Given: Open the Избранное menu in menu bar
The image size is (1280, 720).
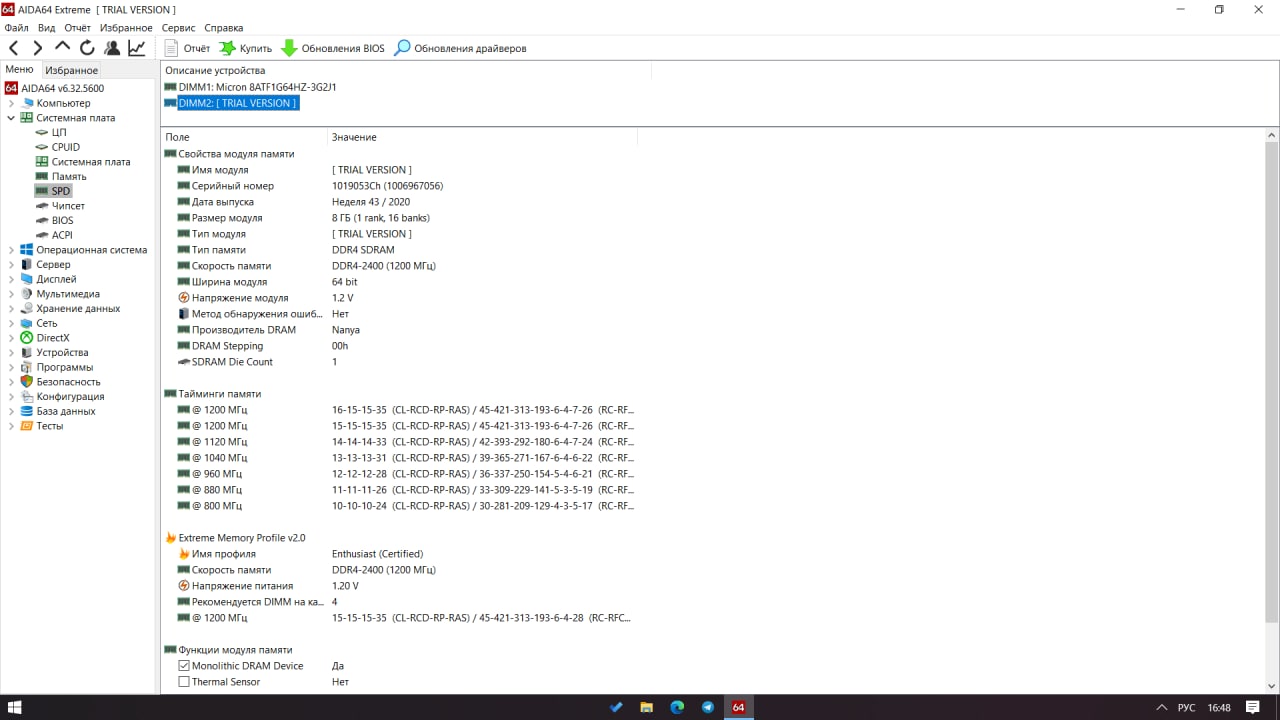Looking at the screenshot, I should [x=126, y=28].
